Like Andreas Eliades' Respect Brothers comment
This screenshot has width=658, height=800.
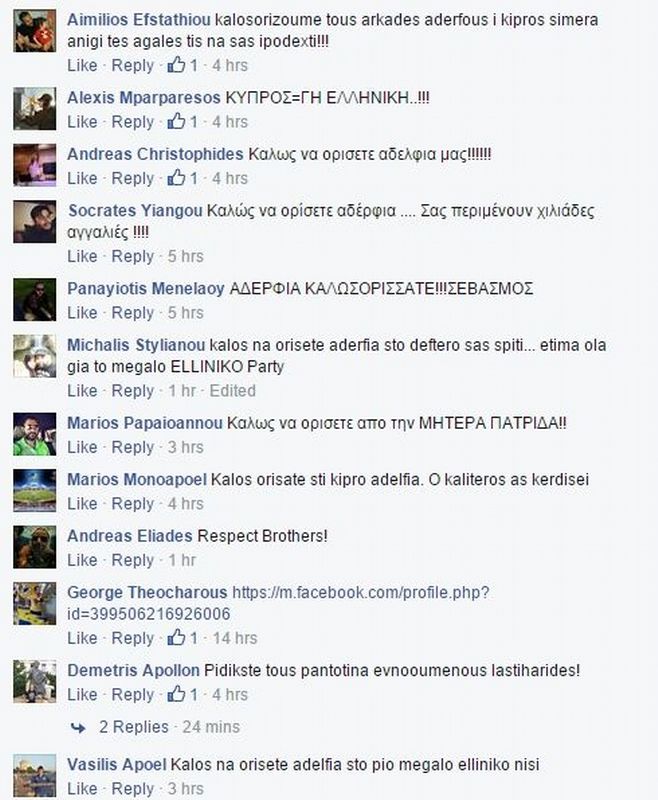[82, 560]
